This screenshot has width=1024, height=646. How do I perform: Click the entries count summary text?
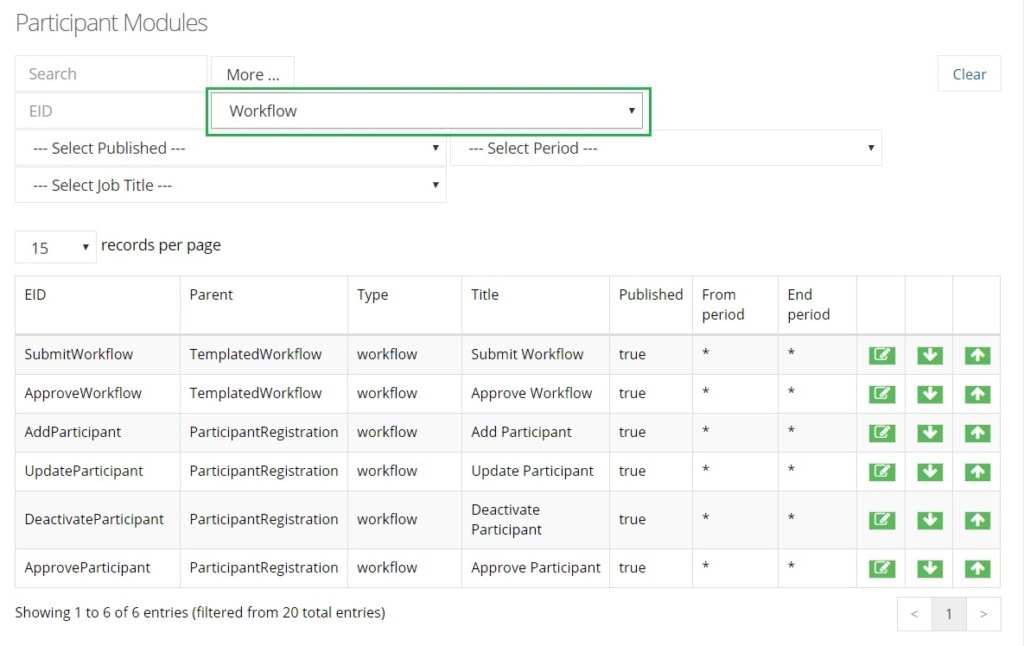click(x=200, y=613)
